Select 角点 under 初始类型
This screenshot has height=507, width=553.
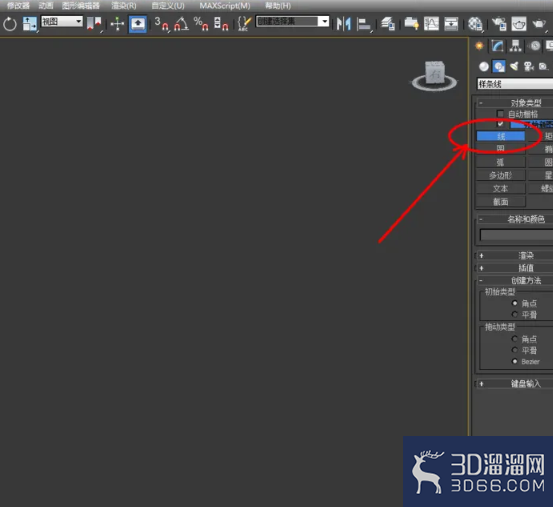click(x=515, y=303)
